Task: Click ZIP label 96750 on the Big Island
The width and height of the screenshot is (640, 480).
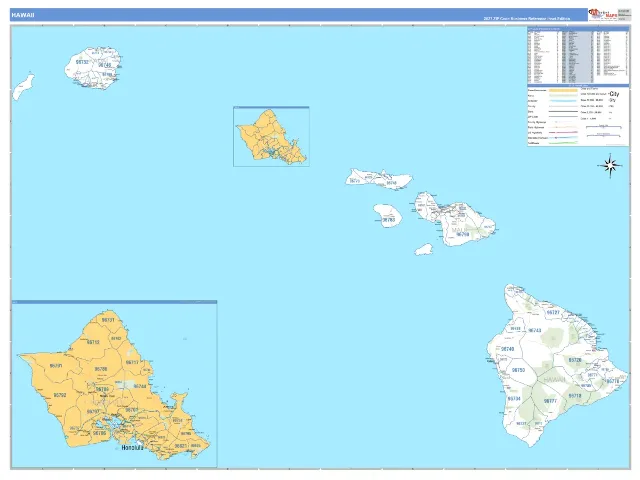Action: pyautogui.click(x=518, y=370)
